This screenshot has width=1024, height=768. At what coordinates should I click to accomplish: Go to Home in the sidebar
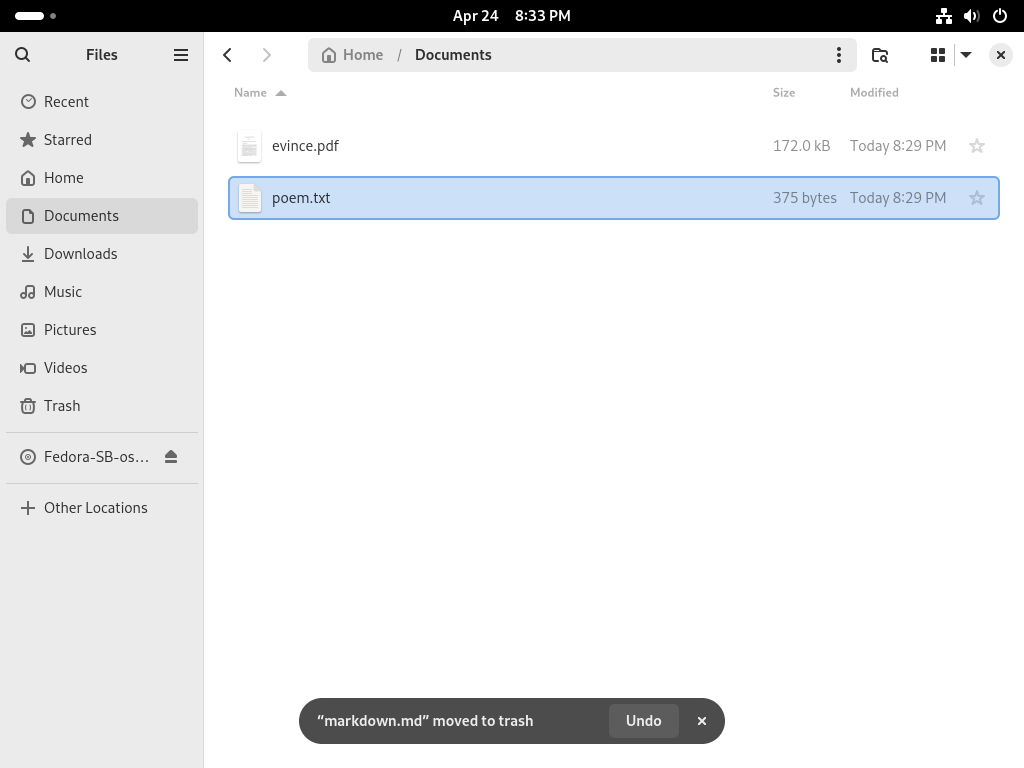[102, 178]
